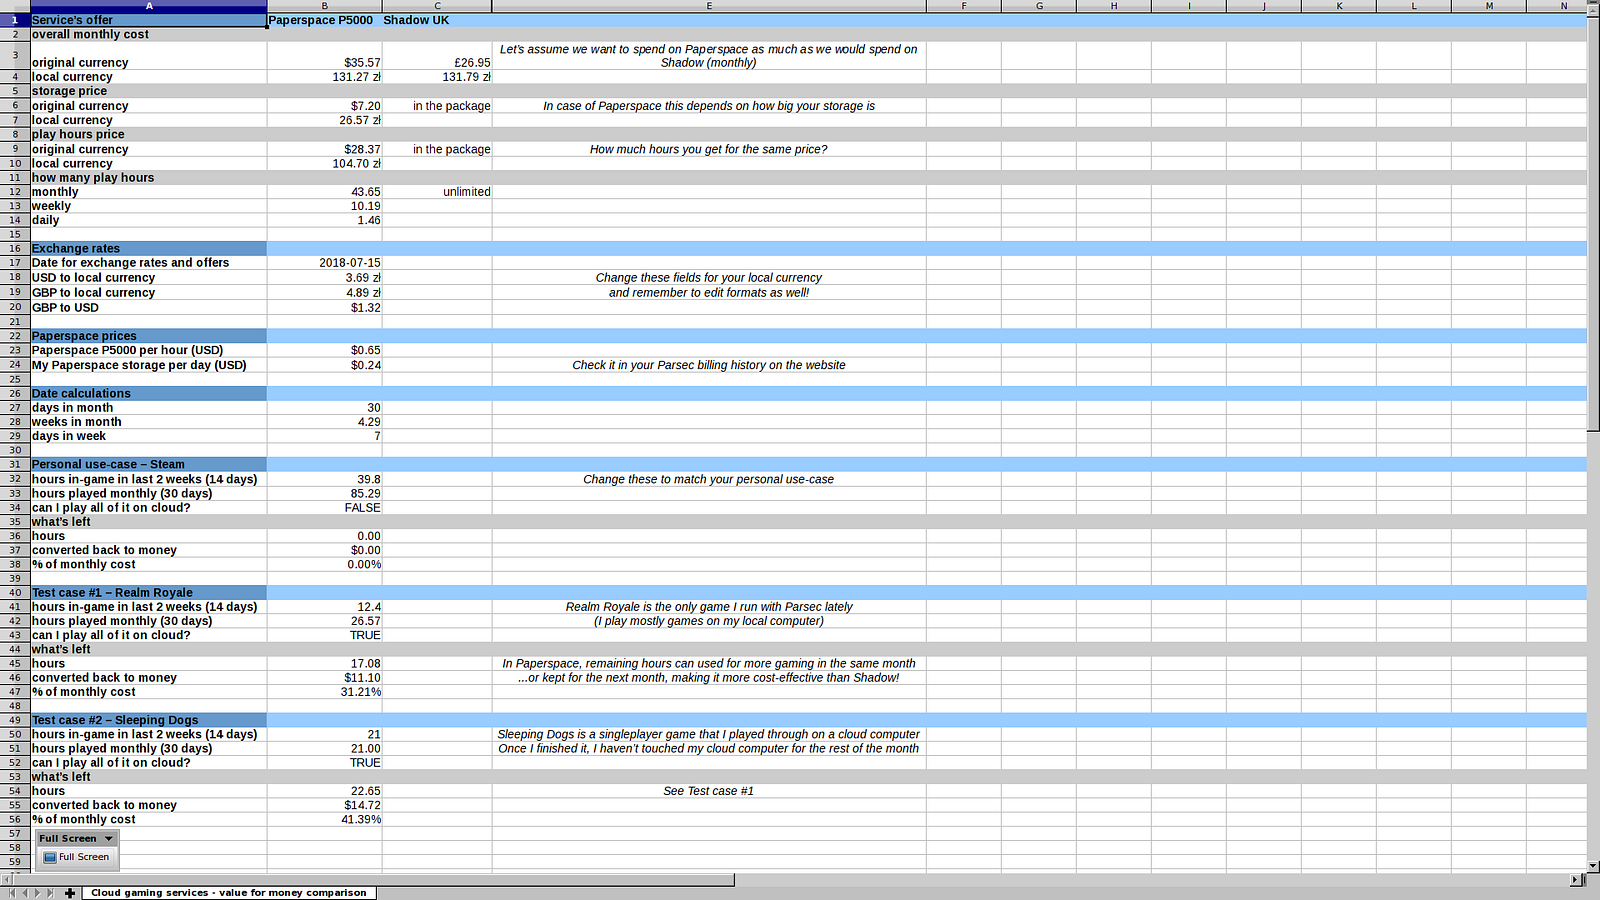Select row 16 header
Viewport: 1600px width, 900px height.
15,249
